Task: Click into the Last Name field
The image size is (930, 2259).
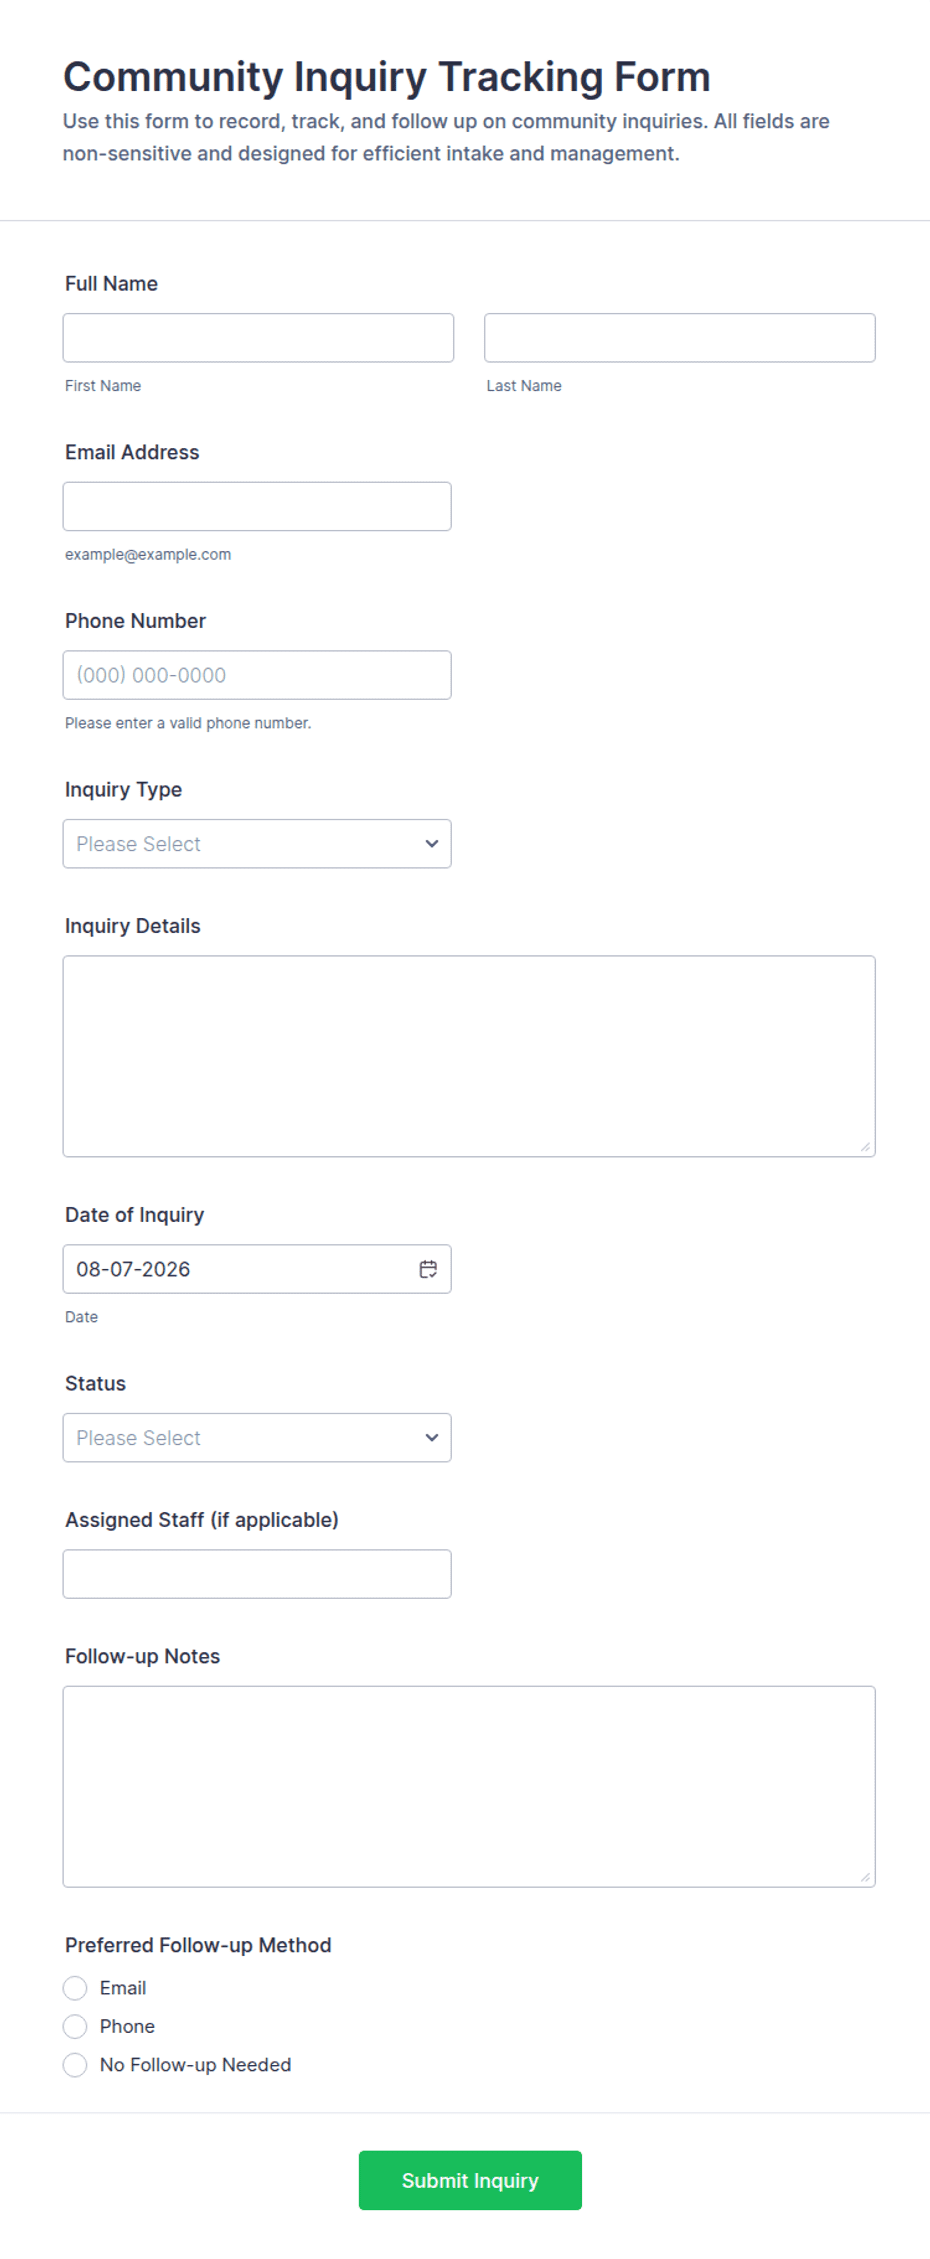Action: tap(680, 338)
